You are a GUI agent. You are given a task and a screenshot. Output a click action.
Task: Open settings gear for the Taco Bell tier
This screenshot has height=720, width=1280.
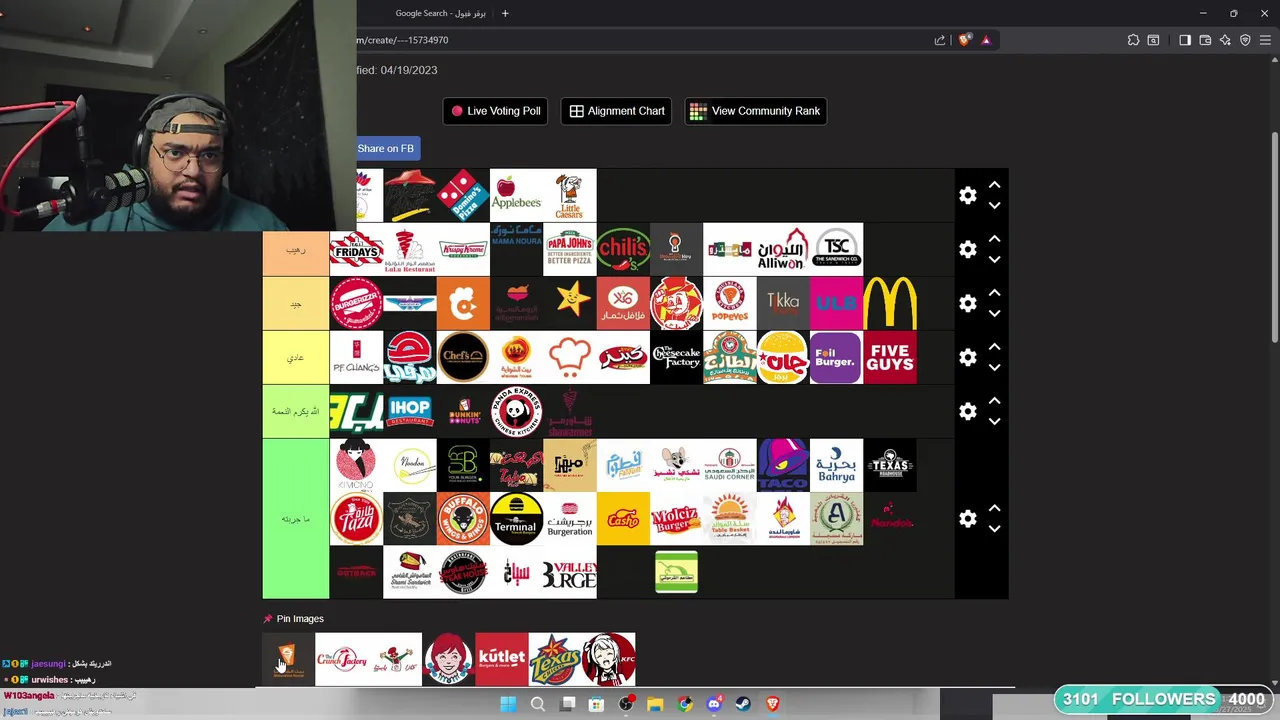967,519
